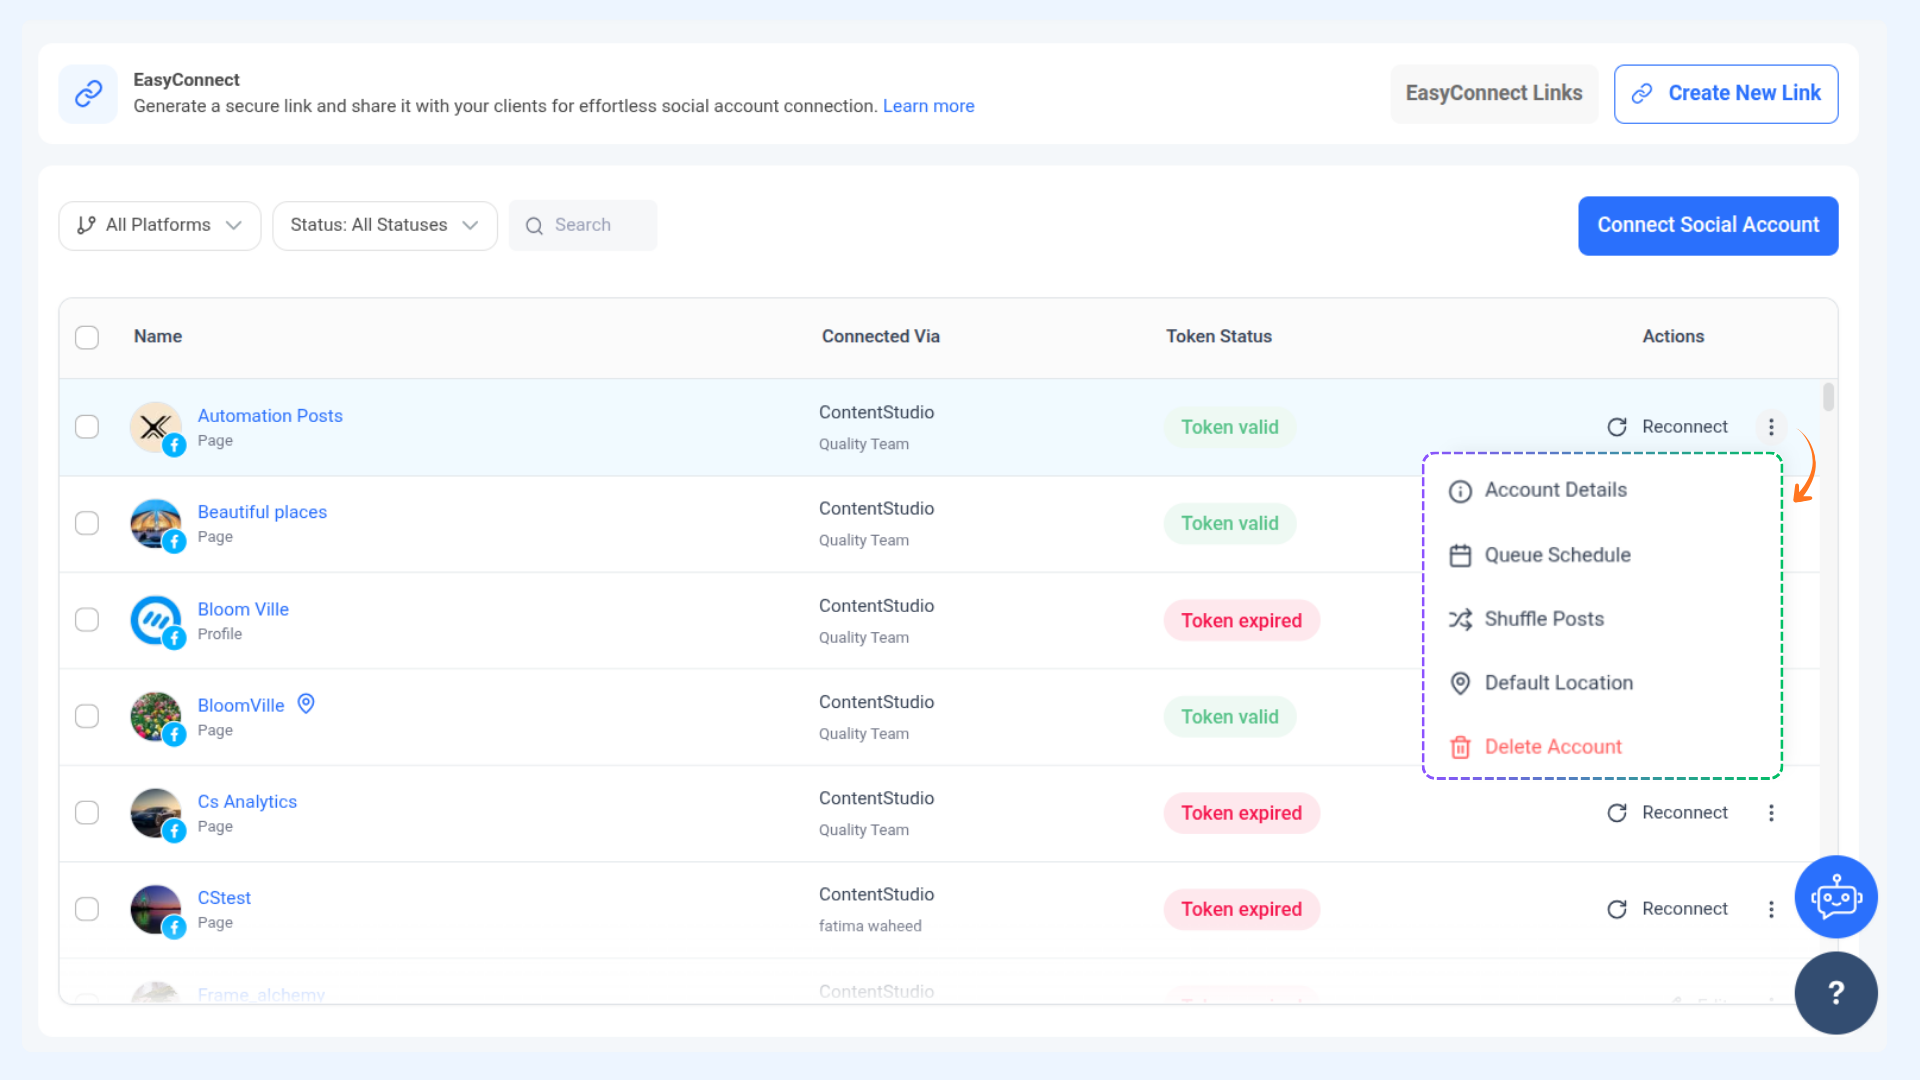Click Shuffle Posts menu entry
Screen dimensions: 1920x1080
pyautogui.click(x=1543, y=619)
